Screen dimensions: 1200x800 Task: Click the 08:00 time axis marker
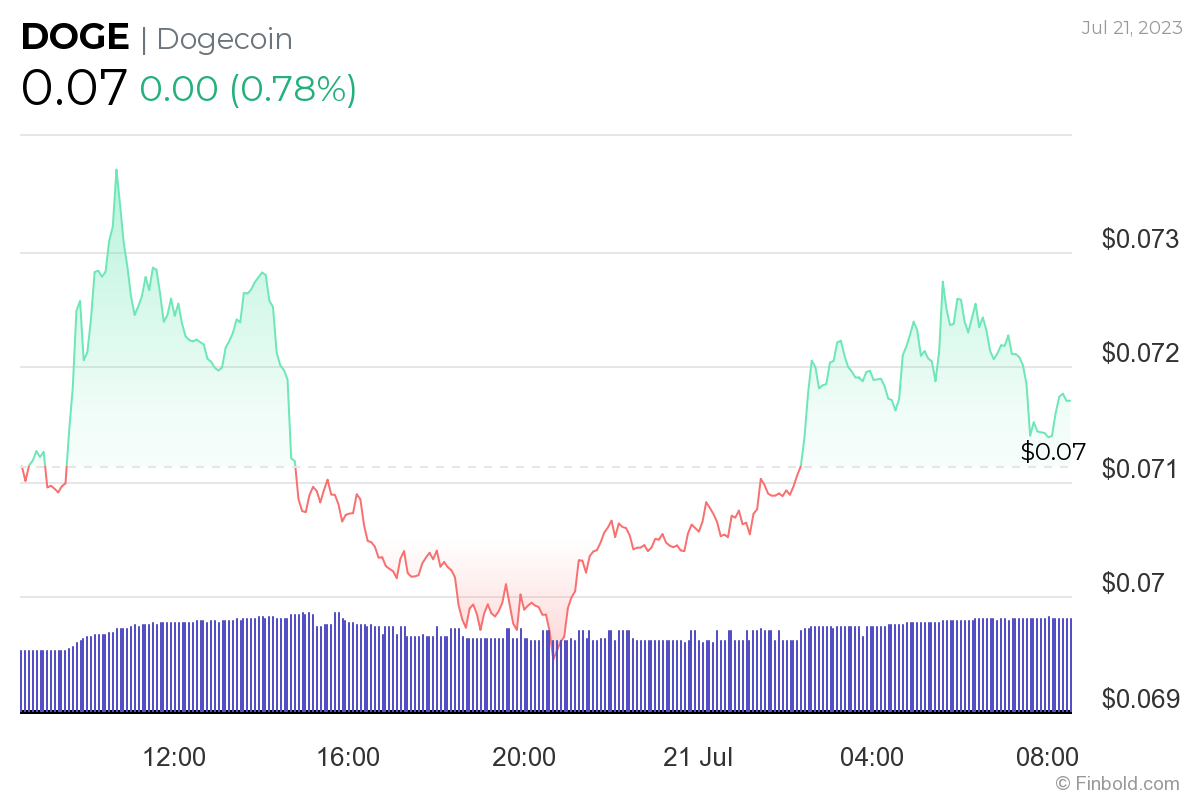click(x=1045, y=757)
